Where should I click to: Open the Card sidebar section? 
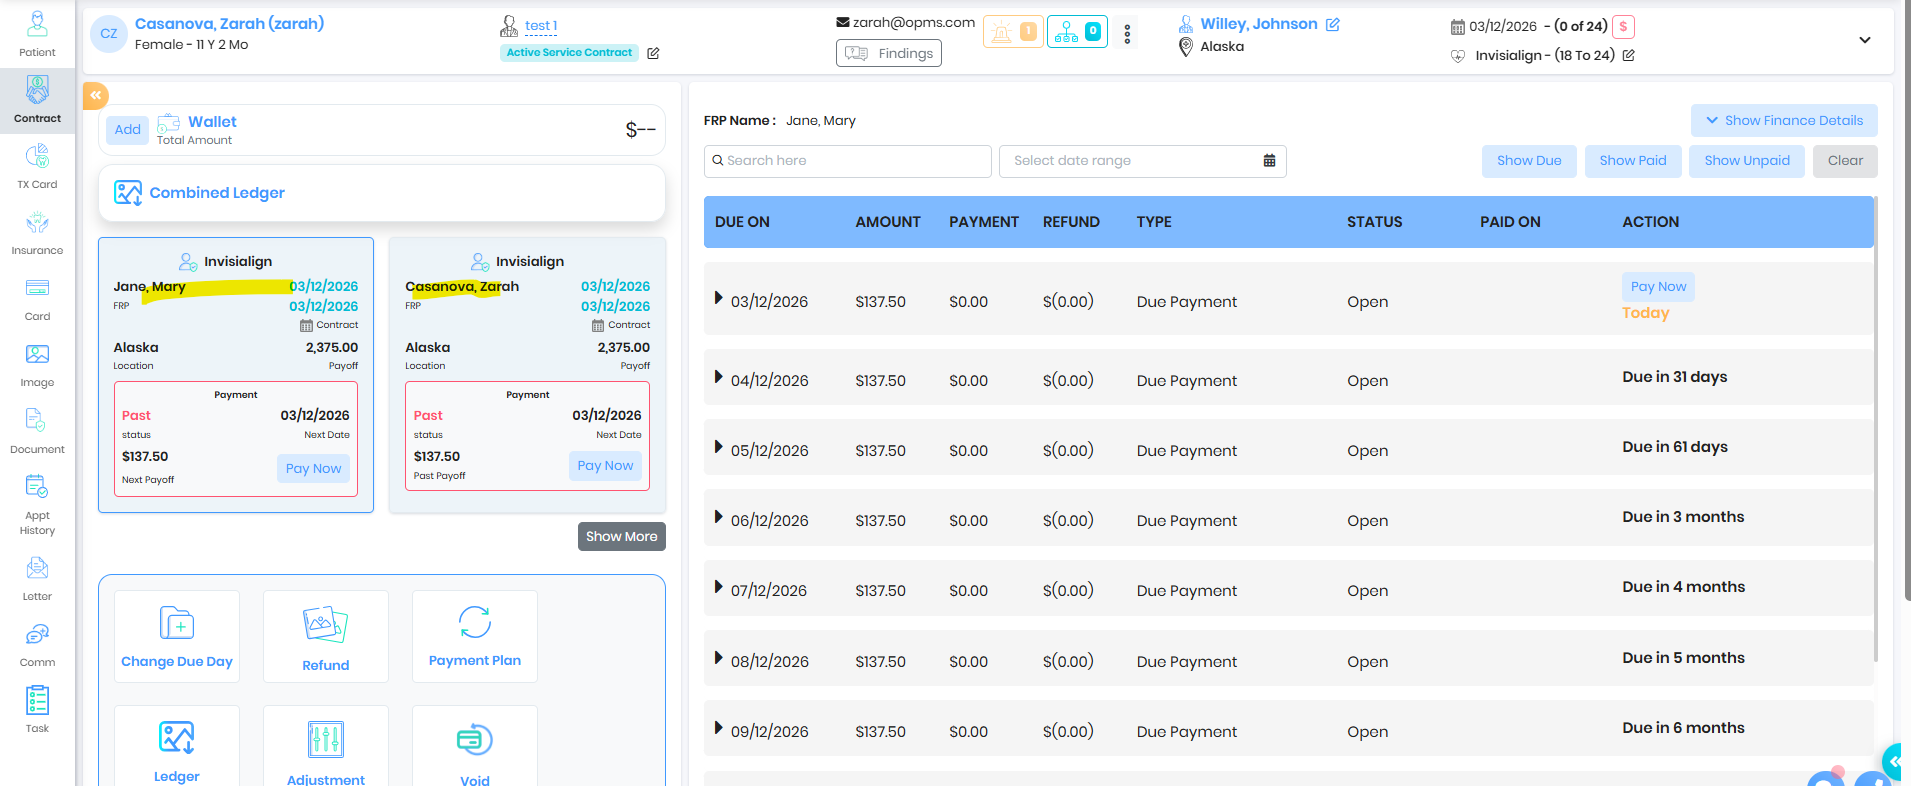coord(37,298)
